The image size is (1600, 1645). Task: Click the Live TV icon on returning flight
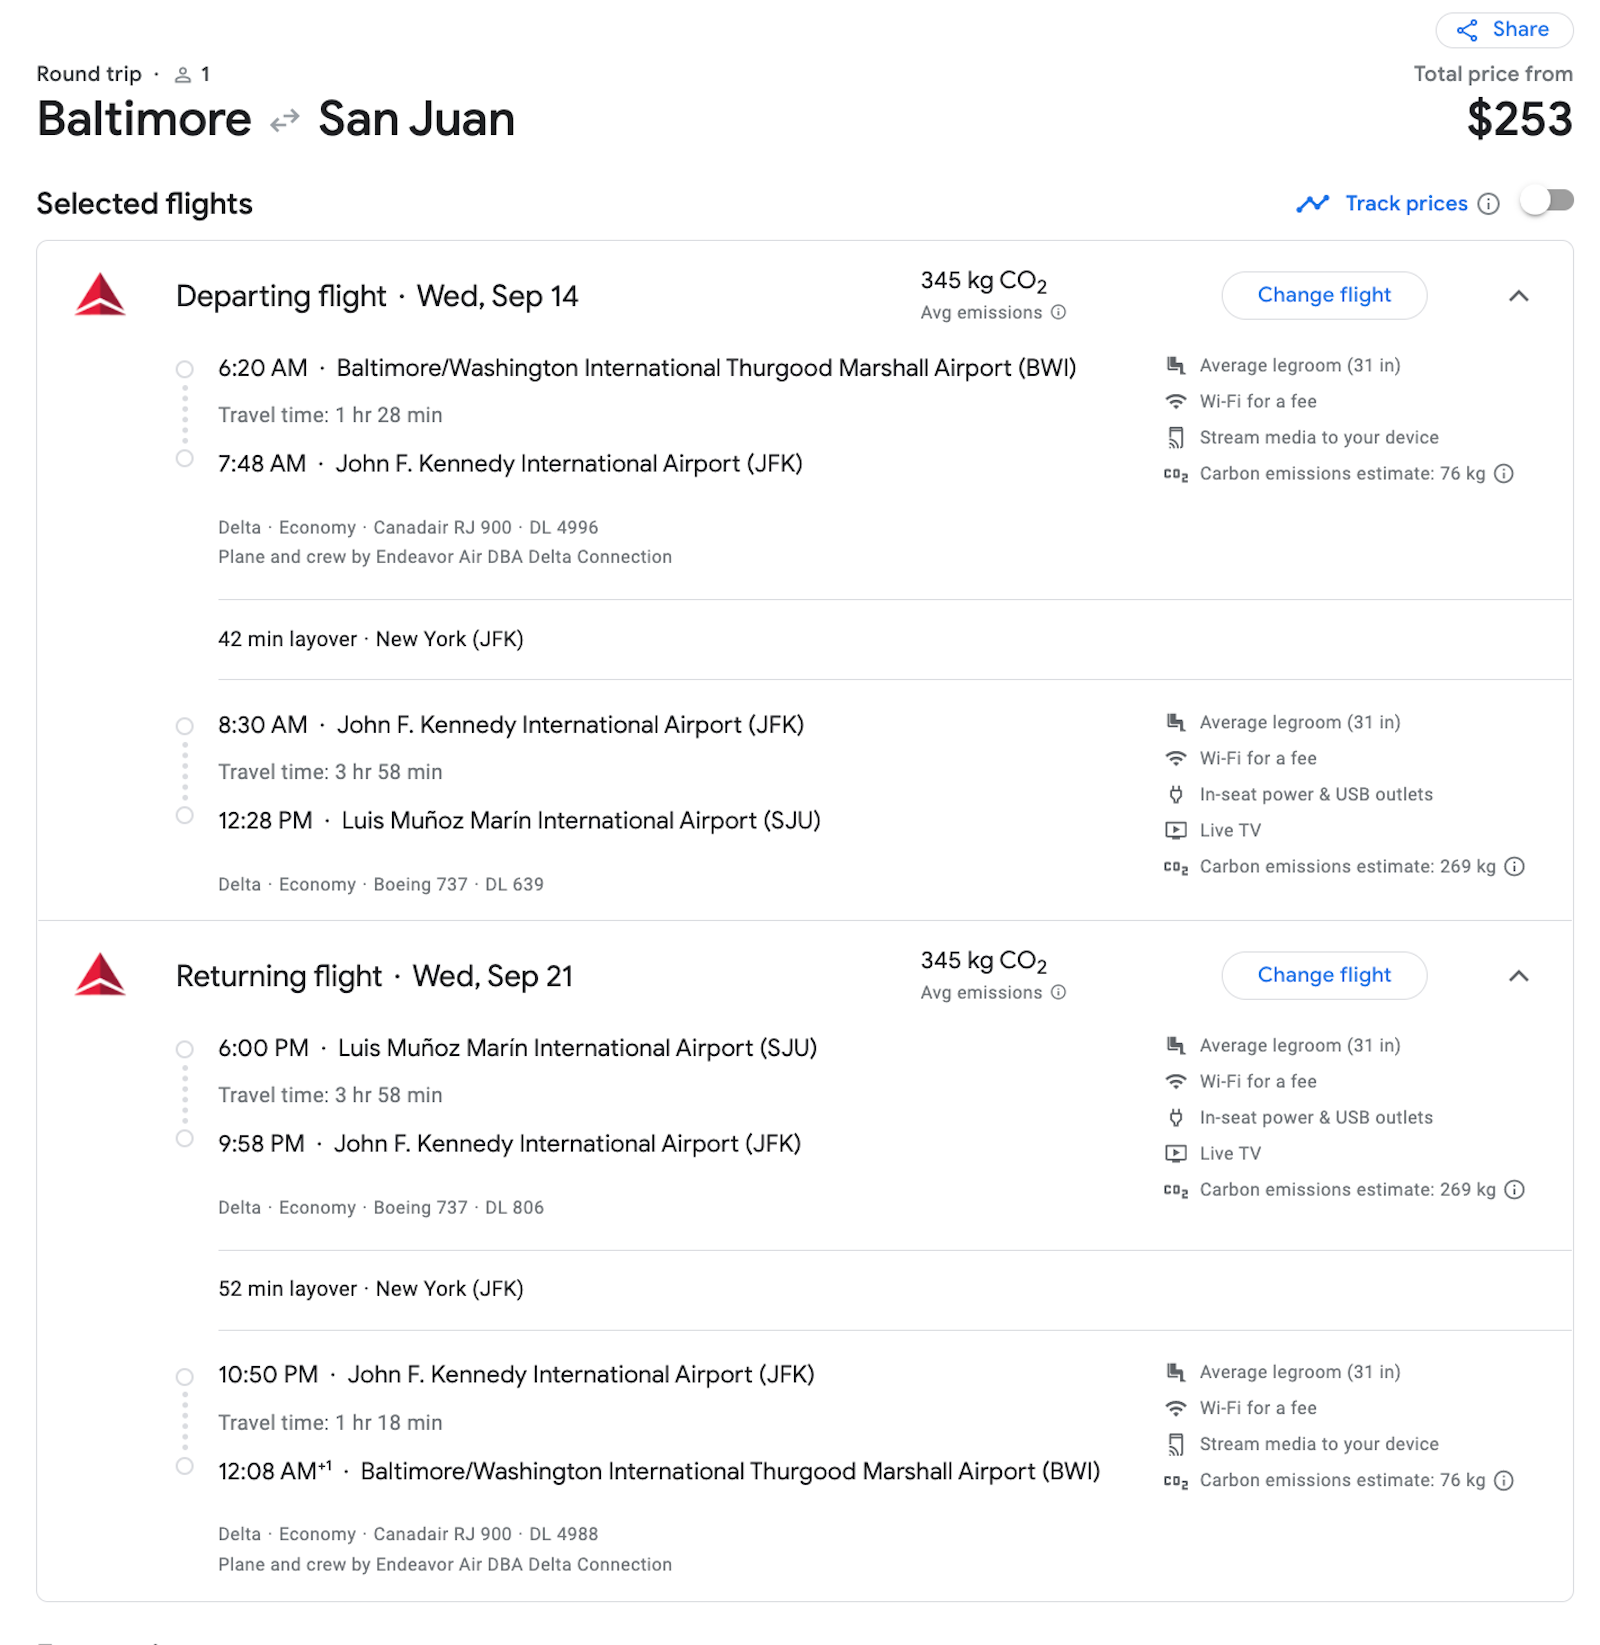[1175, 1153]
